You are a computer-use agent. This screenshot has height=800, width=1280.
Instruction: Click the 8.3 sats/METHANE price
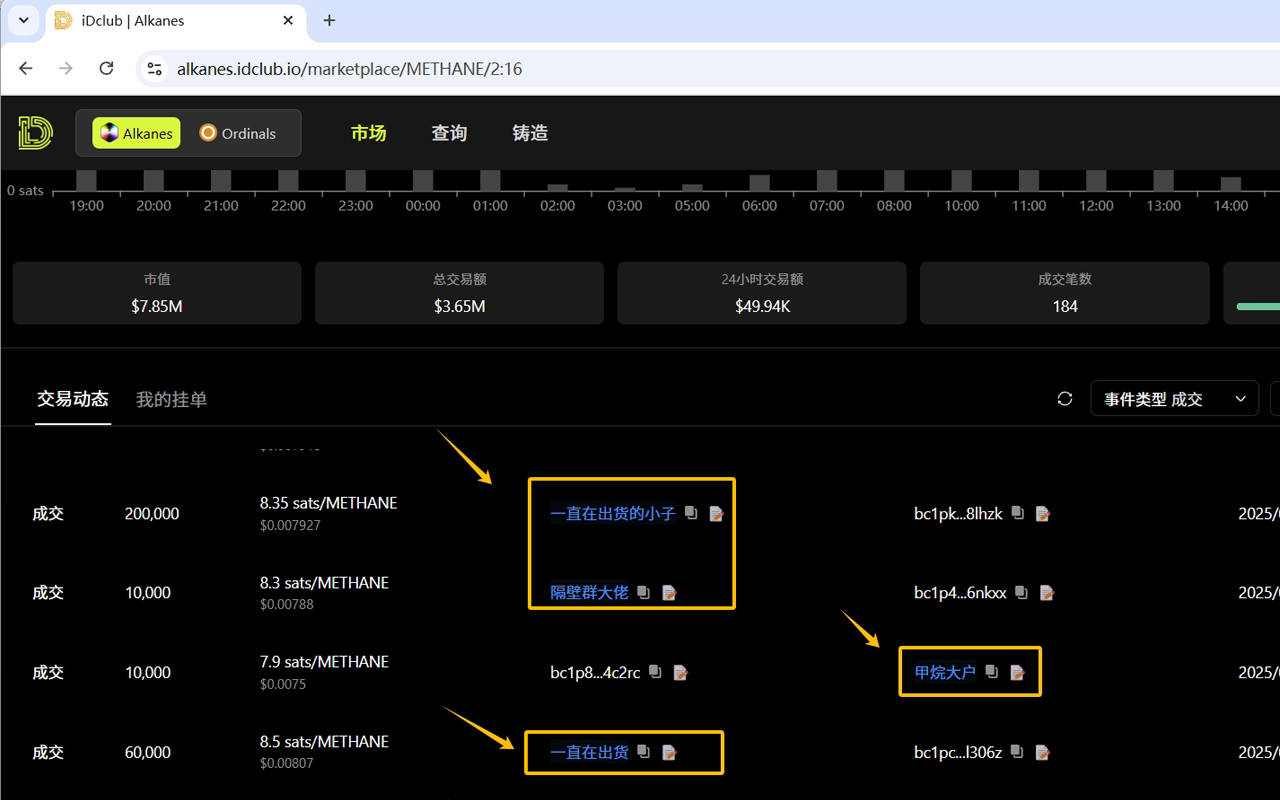(325, 582)
